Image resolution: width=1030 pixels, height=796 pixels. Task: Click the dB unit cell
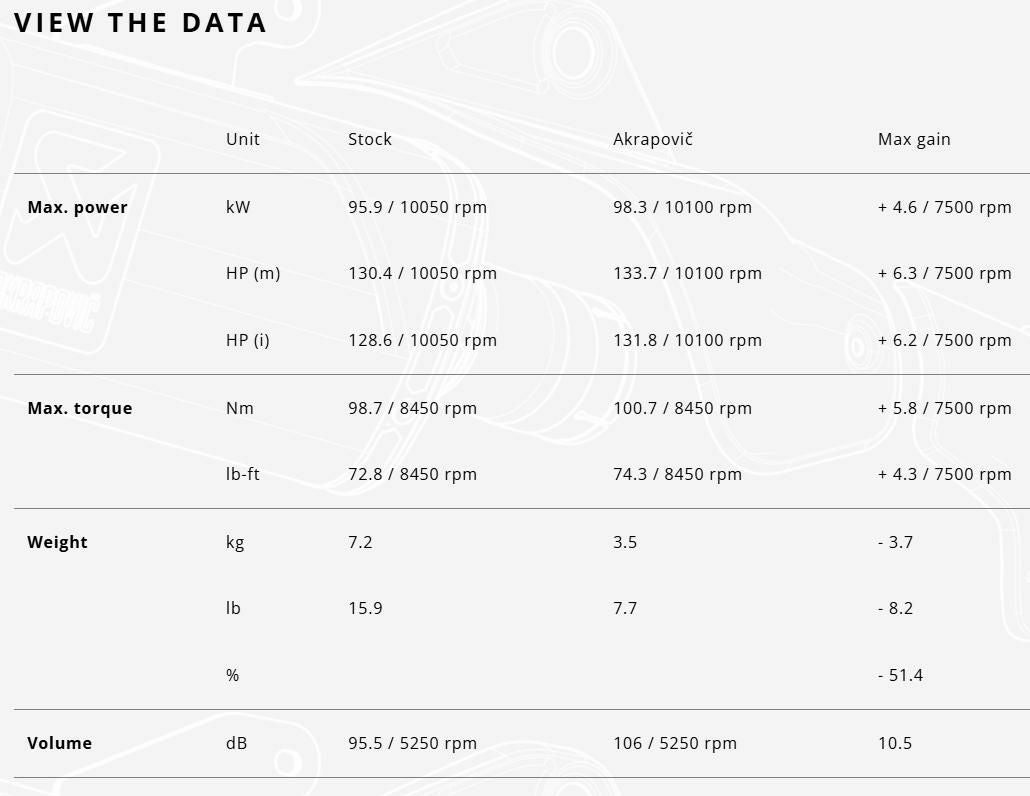236,743
